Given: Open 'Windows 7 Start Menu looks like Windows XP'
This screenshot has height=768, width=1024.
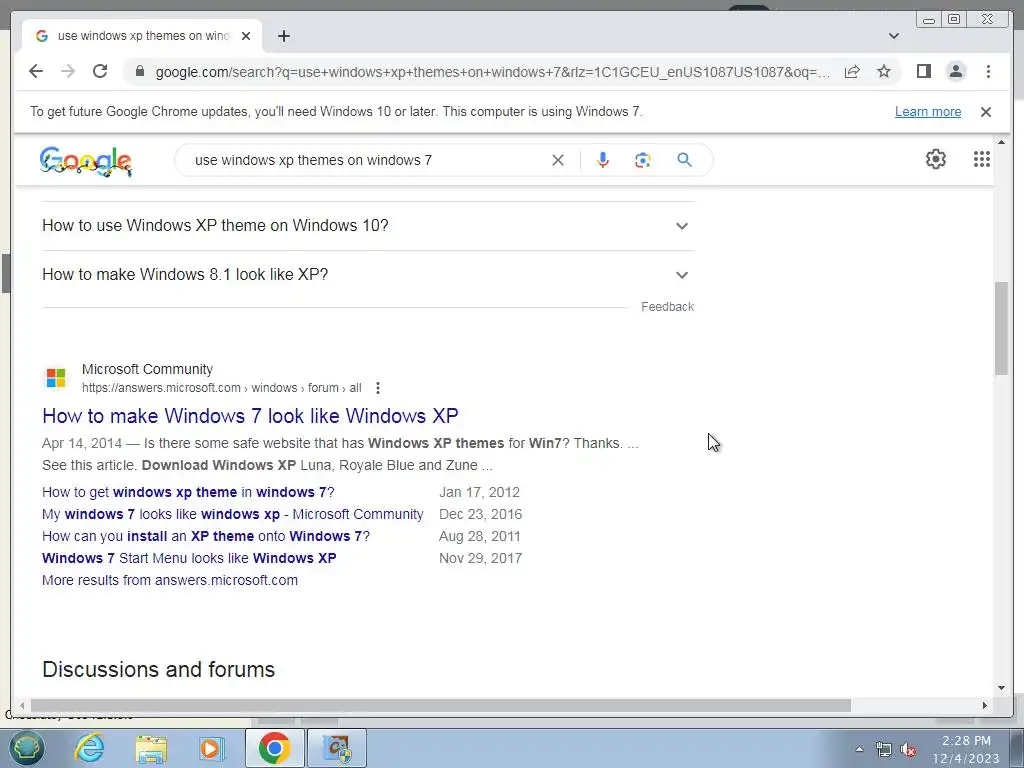Looking at the screenshot, I should tap(189, 558).
